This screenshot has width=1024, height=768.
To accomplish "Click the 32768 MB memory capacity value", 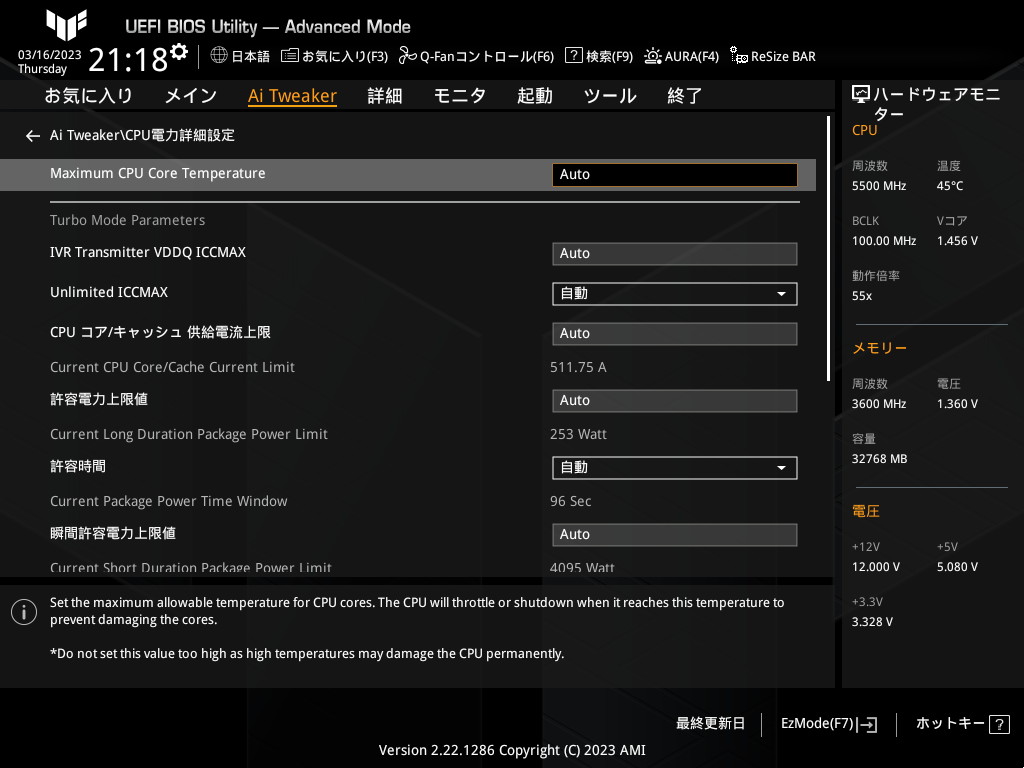I will [x=879, y=459].
